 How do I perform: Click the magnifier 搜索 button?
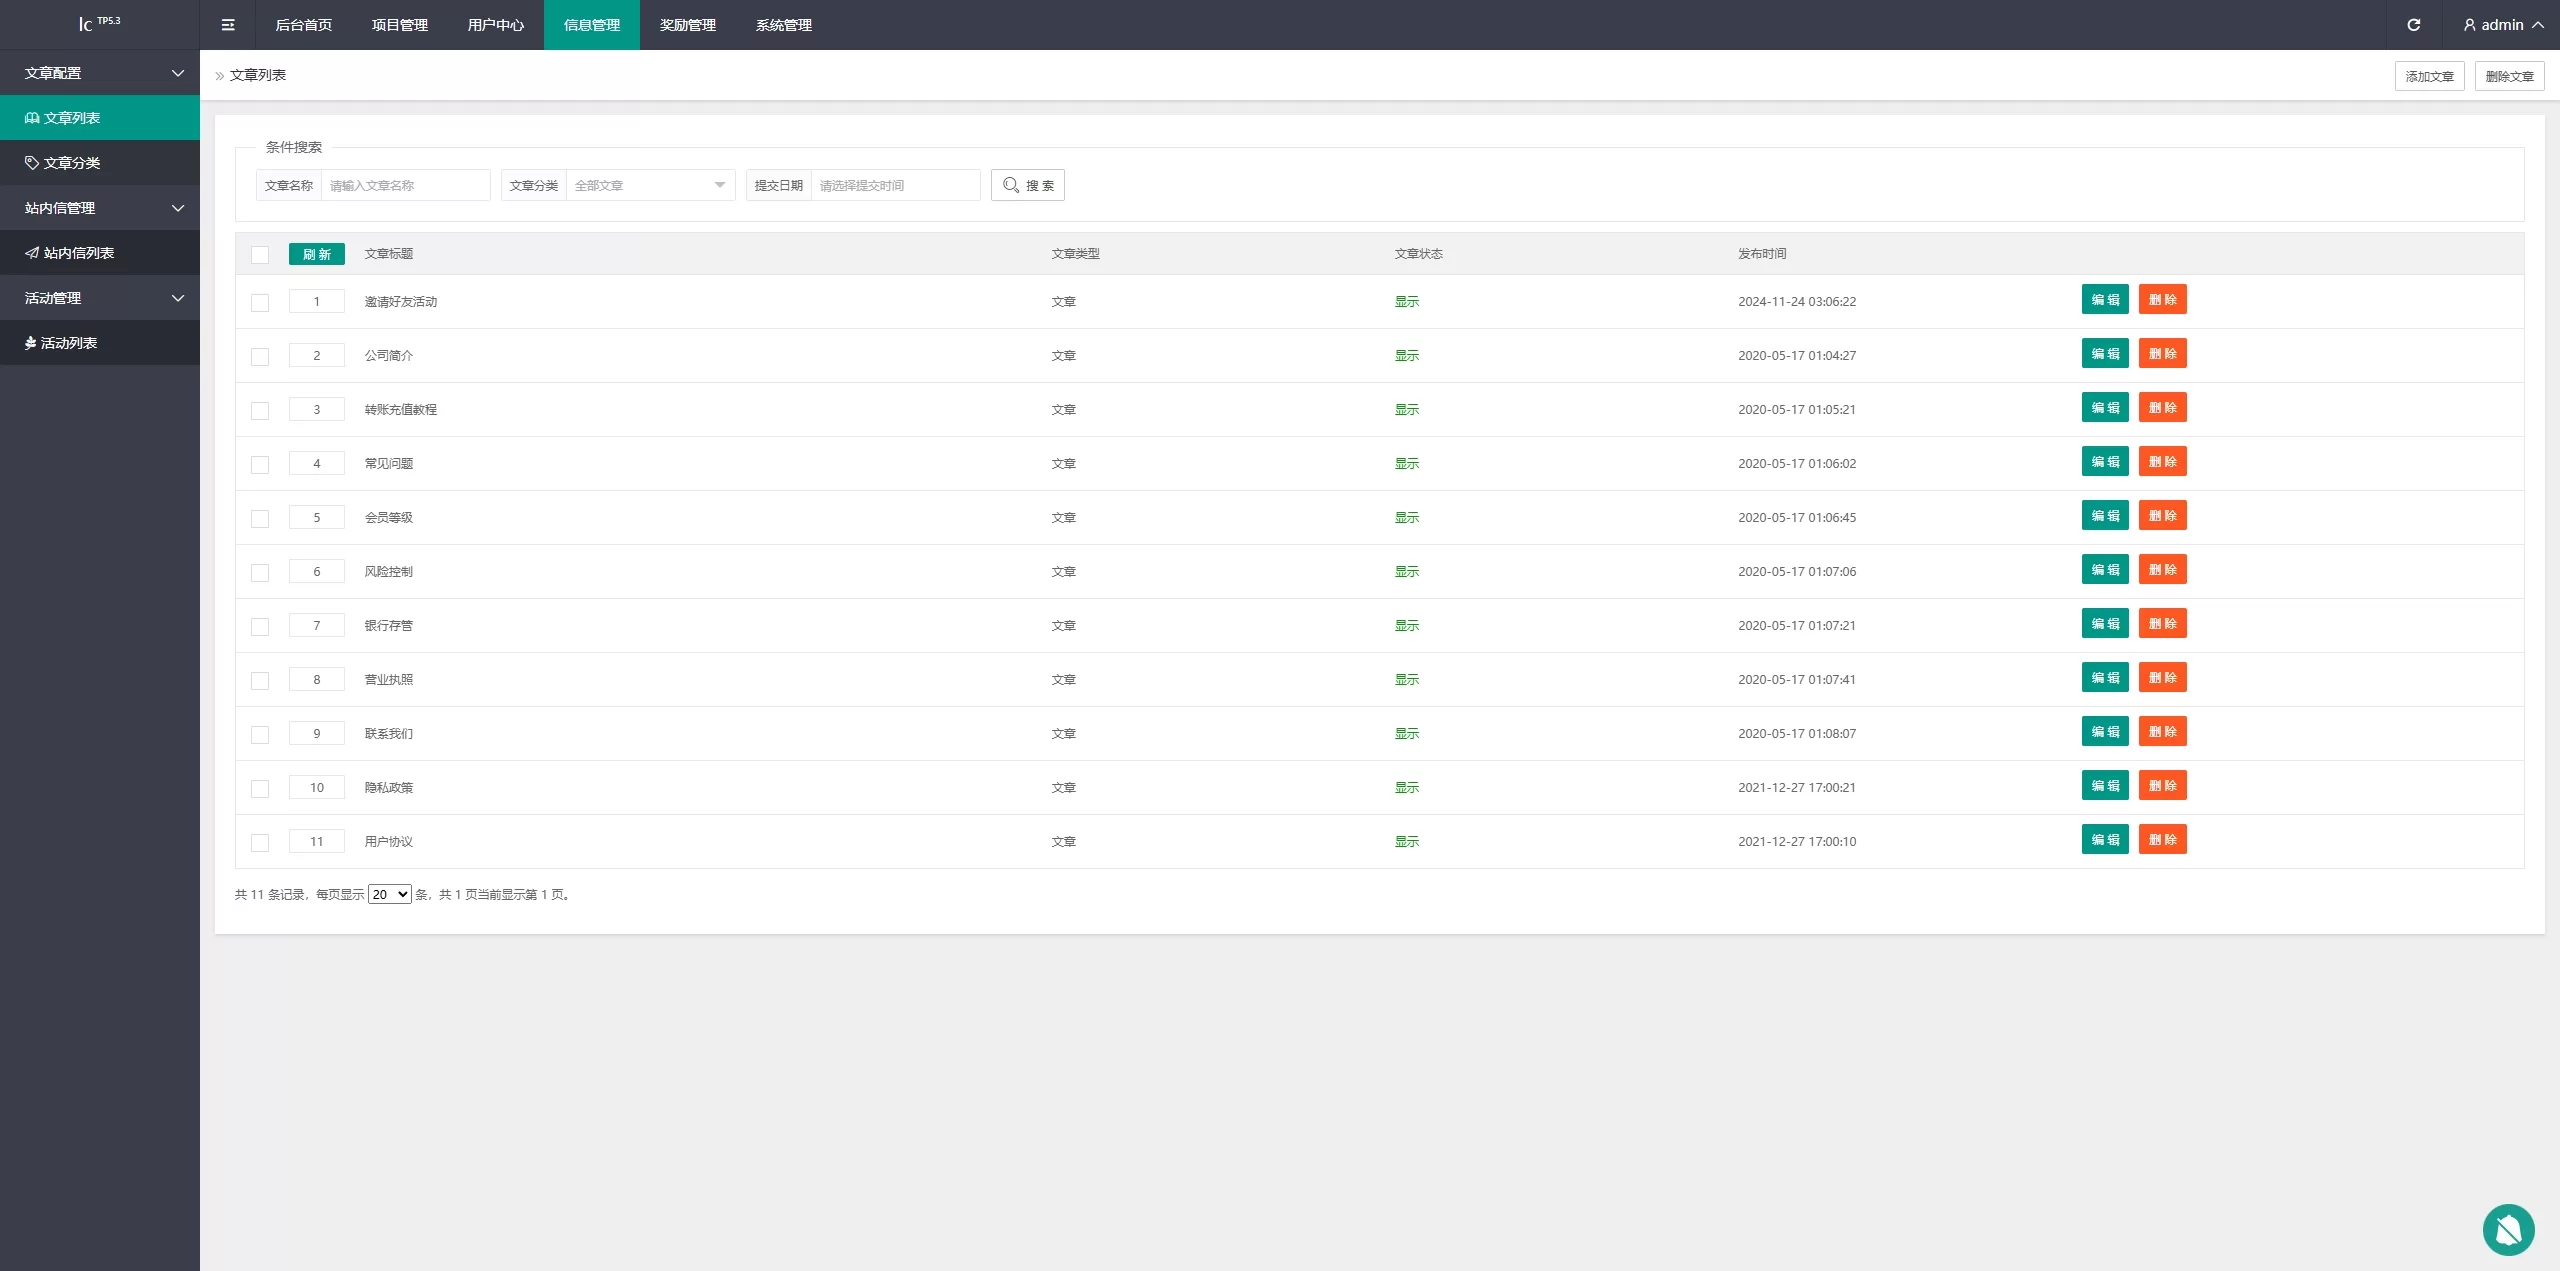tap(1027, 185)
